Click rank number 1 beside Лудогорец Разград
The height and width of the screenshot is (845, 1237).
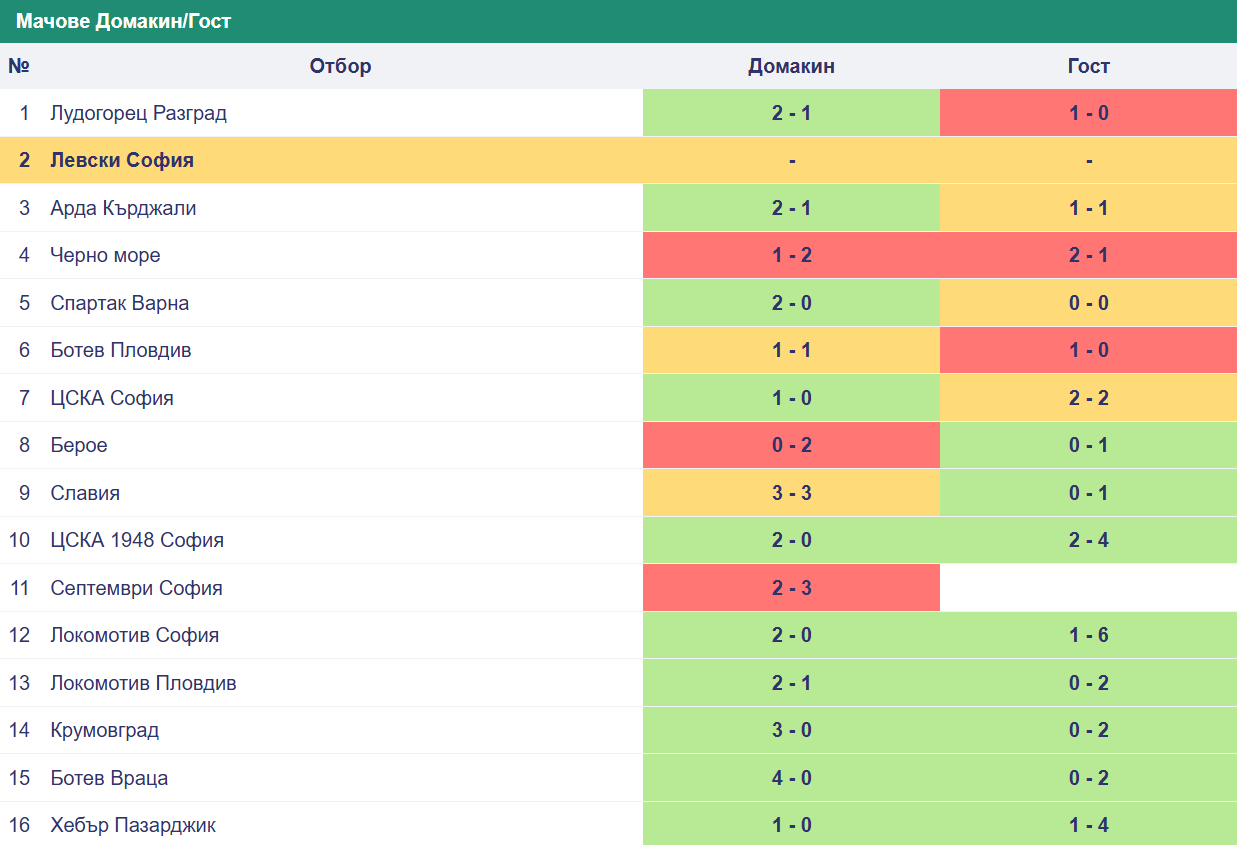[24, 113]
